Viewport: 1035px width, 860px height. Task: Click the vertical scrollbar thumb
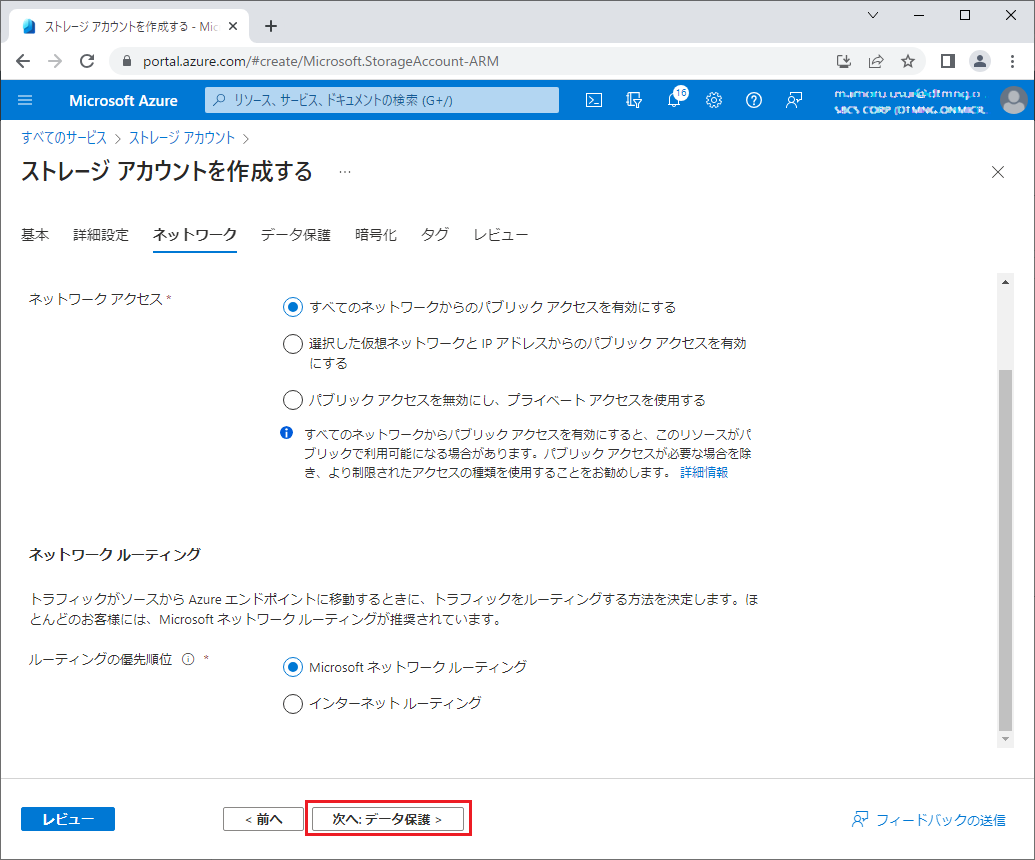(x=1005, y=551)
